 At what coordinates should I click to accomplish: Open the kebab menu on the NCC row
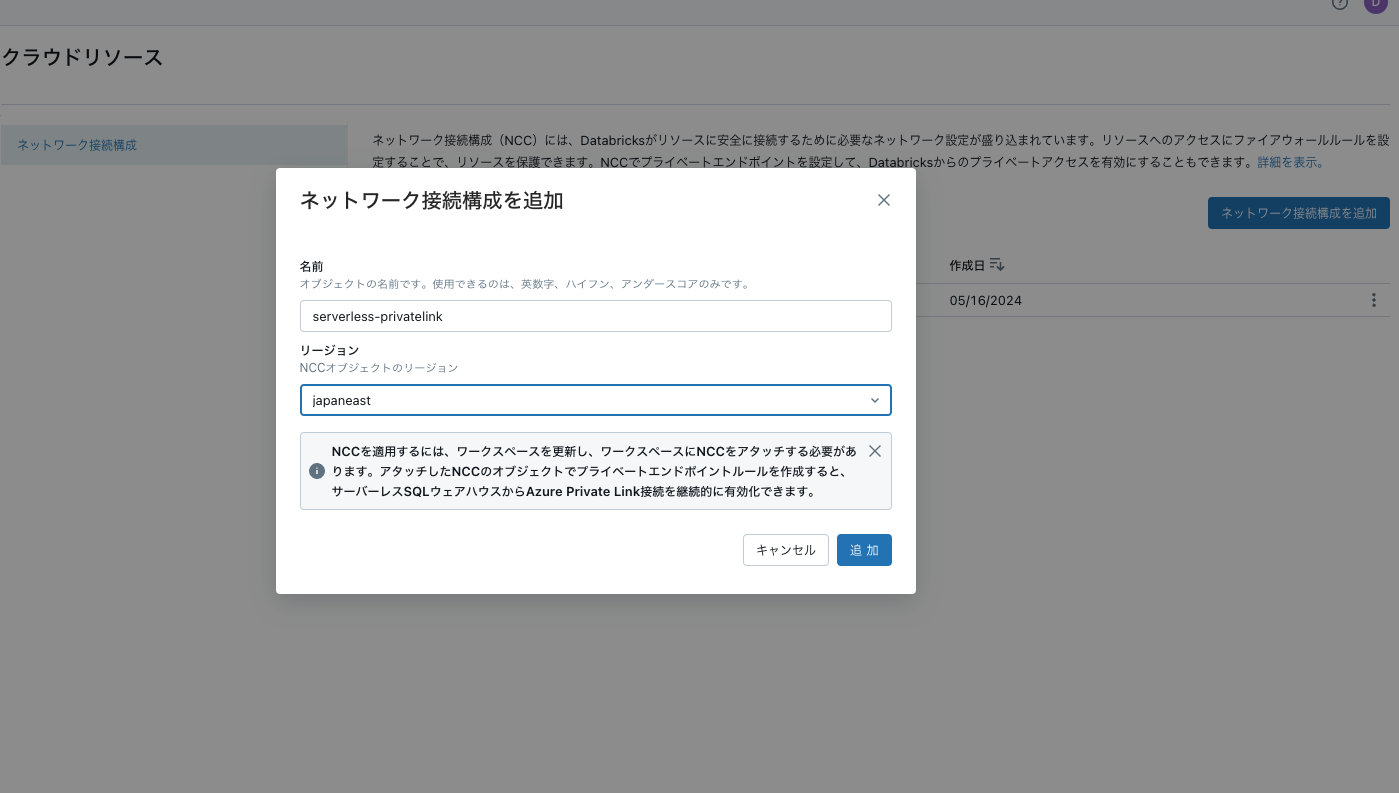(x=1373, y=300)
